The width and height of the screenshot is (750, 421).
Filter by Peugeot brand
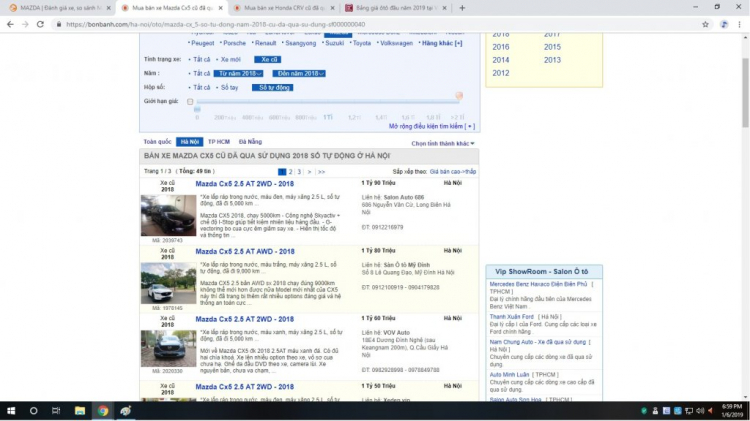[x=202, y=43]
